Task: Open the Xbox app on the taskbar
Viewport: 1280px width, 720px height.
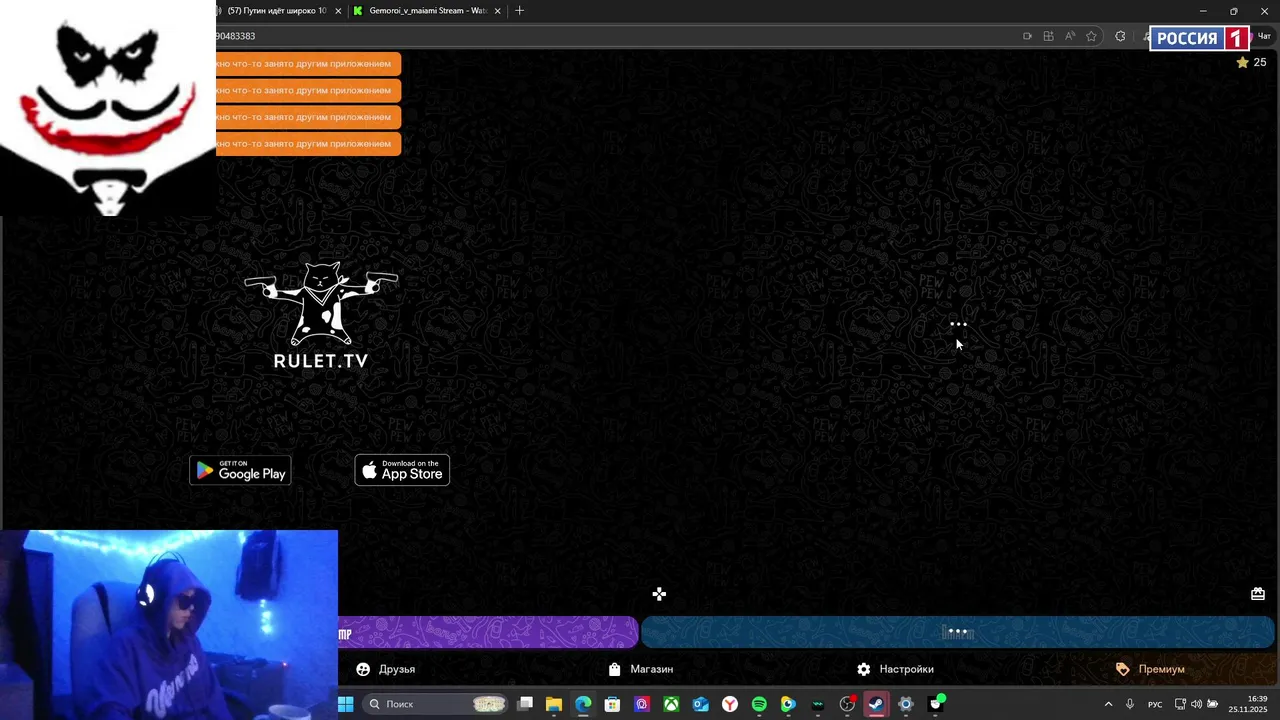Action: [671, 704]
